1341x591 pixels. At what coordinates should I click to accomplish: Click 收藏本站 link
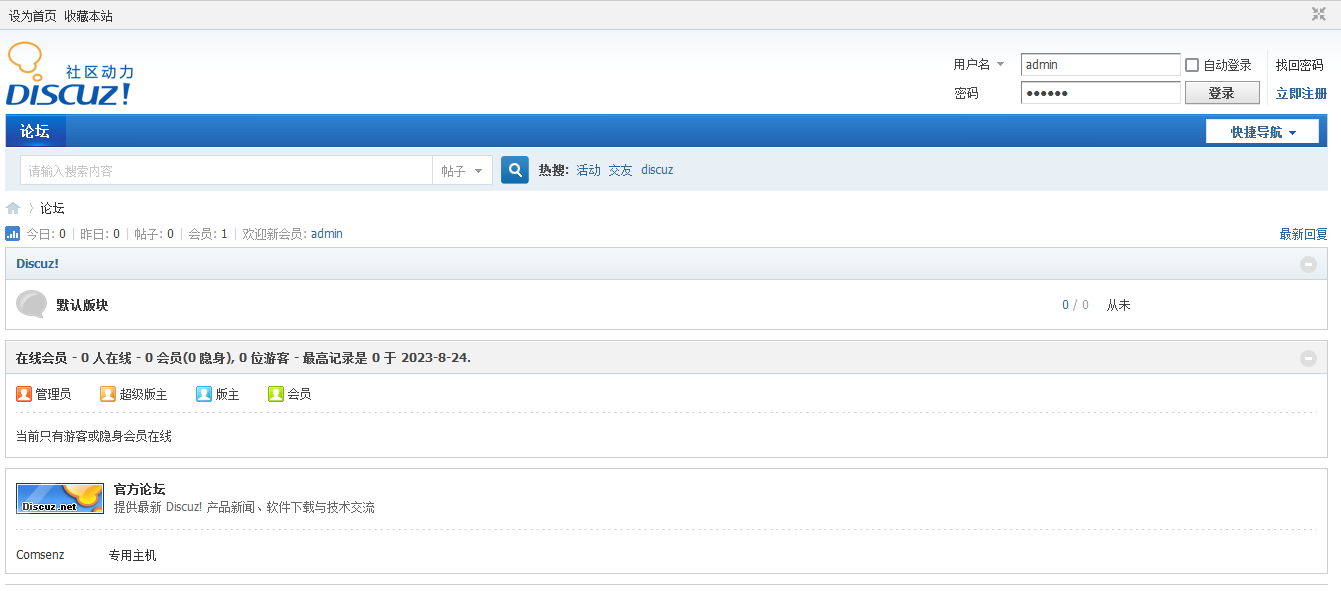click(89, 16)
